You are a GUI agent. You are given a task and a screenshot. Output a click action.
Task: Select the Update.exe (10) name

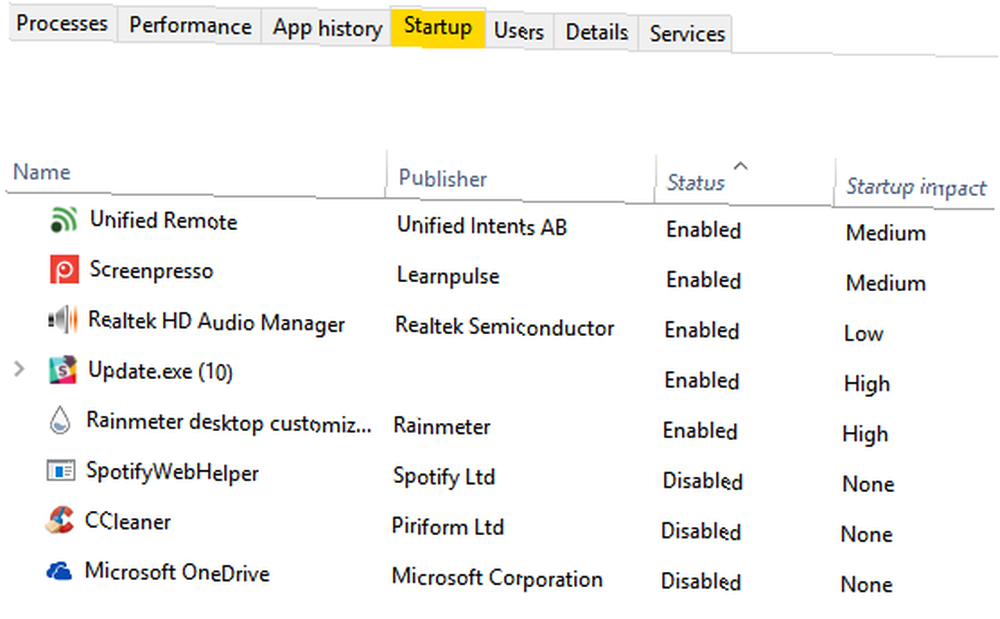(x=160, y=371)
